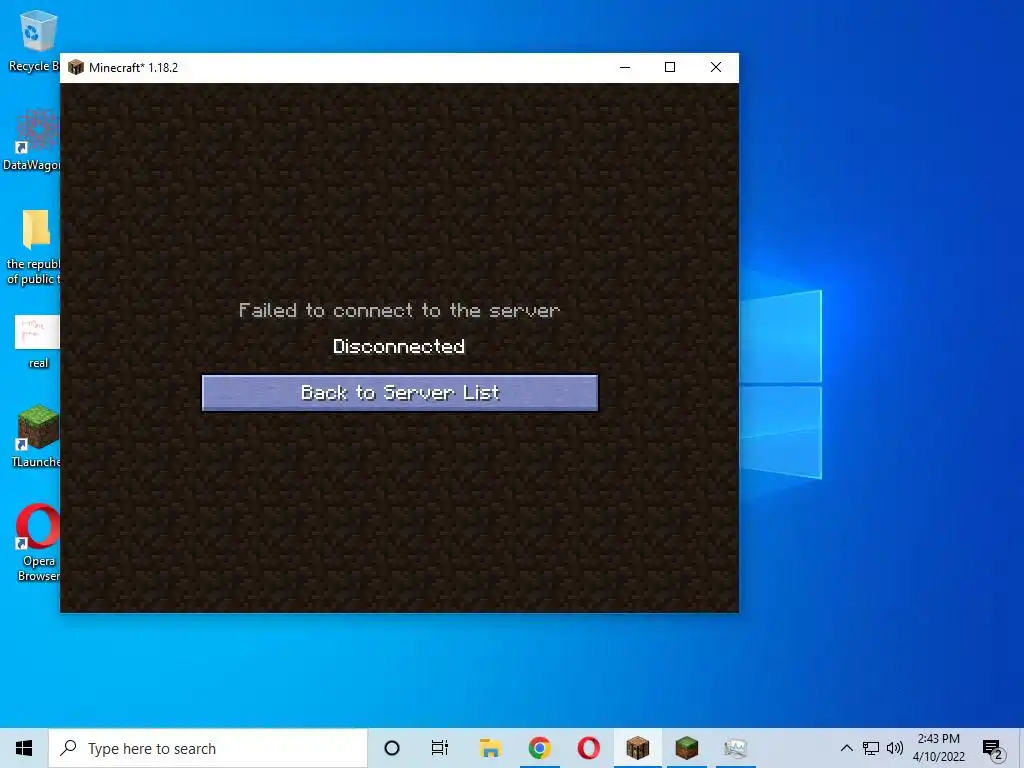Select the TLauncher desktop shortcut
This screenshot has width=1024, height=768.
pos(36,436)
